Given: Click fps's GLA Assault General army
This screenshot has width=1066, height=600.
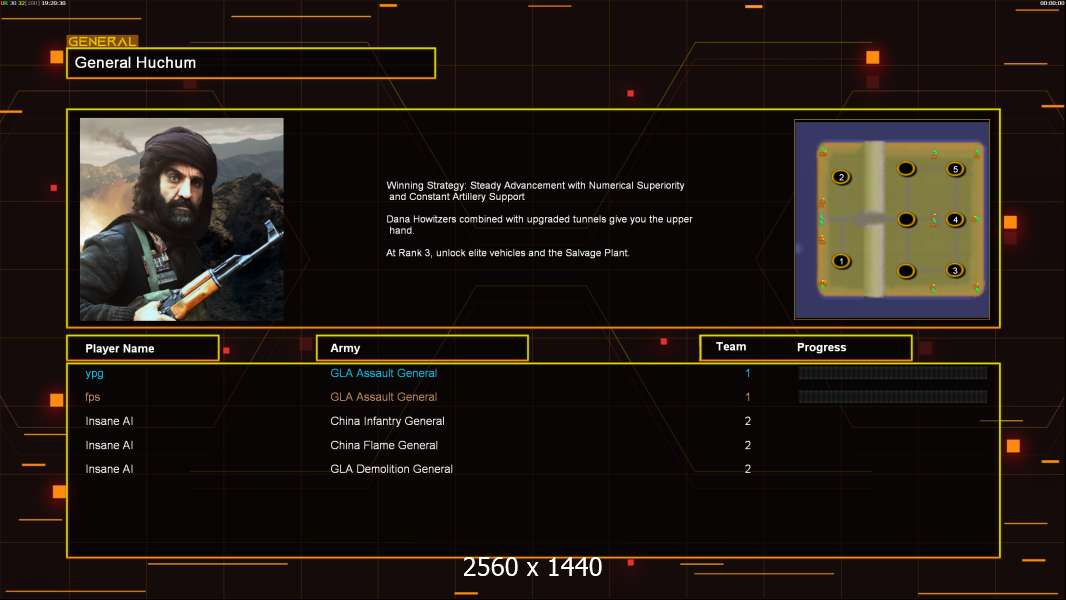Looking at the screenshot, I should (x=383, y=397).
